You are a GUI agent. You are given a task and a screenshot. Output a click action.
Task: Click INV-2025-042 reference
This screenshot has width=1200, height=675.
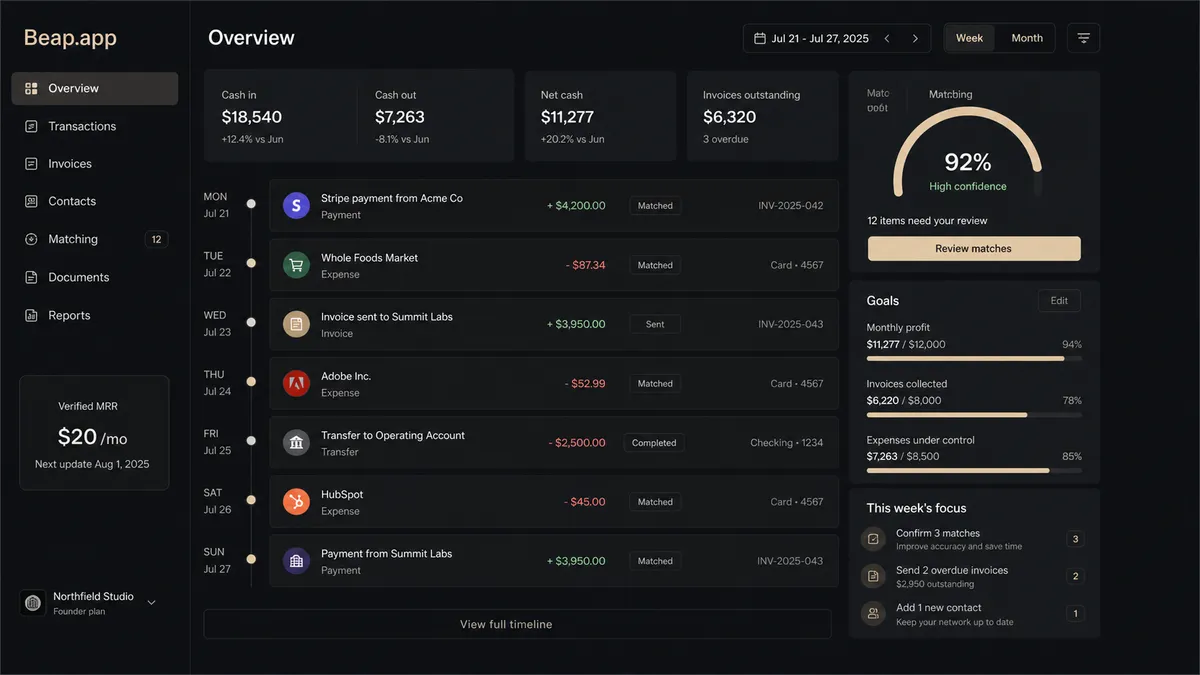click(x=791, y=206)
